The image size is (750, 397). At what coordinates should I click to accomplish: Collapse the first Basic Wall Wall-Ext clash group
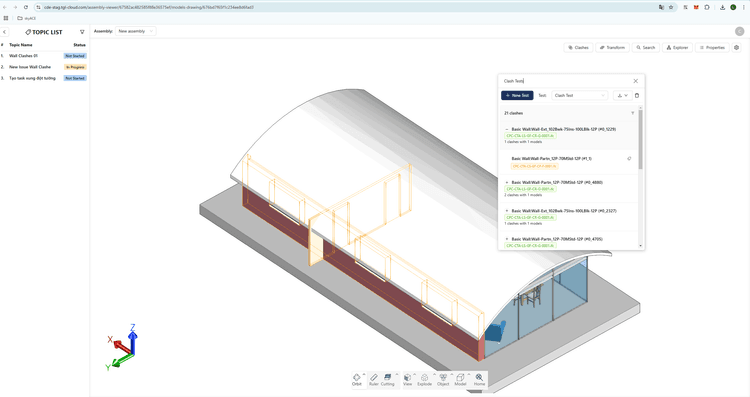507,129
